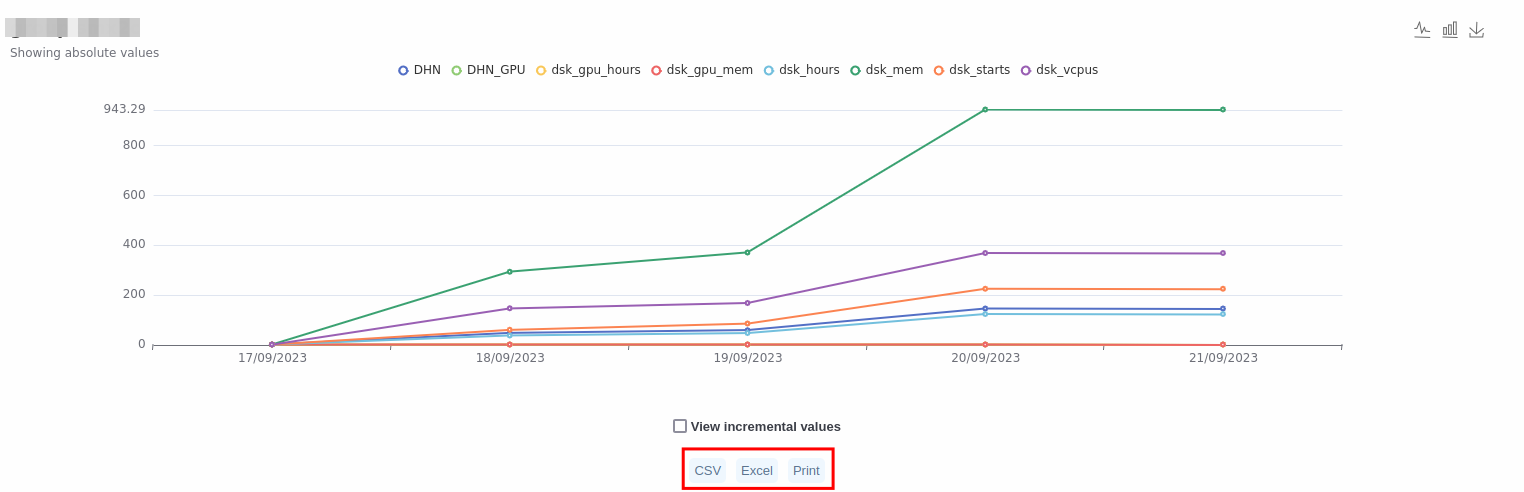This screenshot has width=1524, height=492.
Task: Hide the DHN_GPU legend series
Action: point(488,70)
